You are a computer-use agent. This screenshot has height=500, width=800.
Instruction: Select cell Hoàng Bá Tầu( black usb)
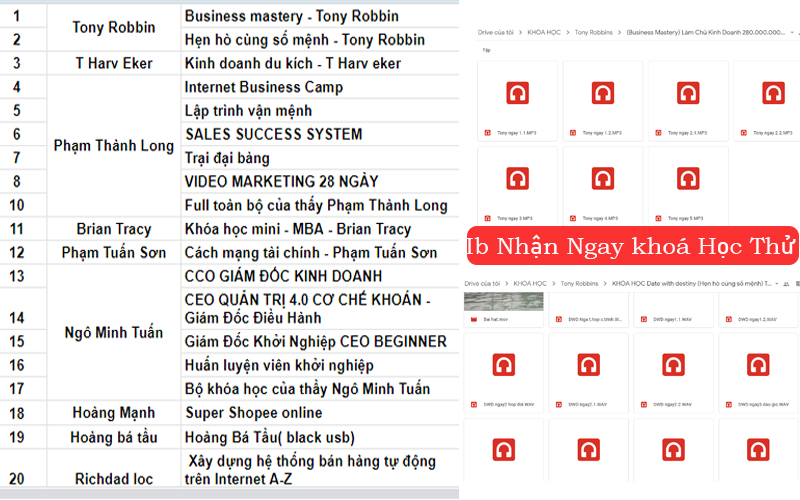[320, 437]
